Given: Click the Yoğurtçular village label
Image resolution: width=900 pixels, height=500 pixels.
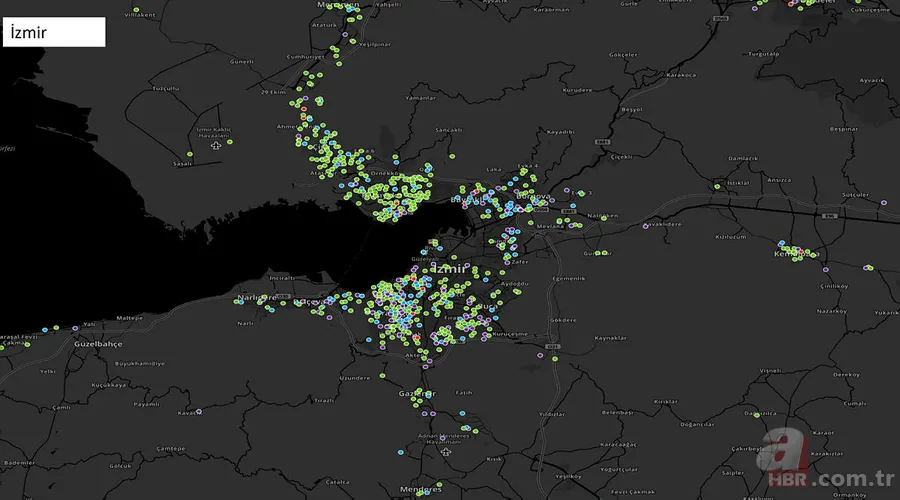Looking at the screenshot, I should pos(619,469).
